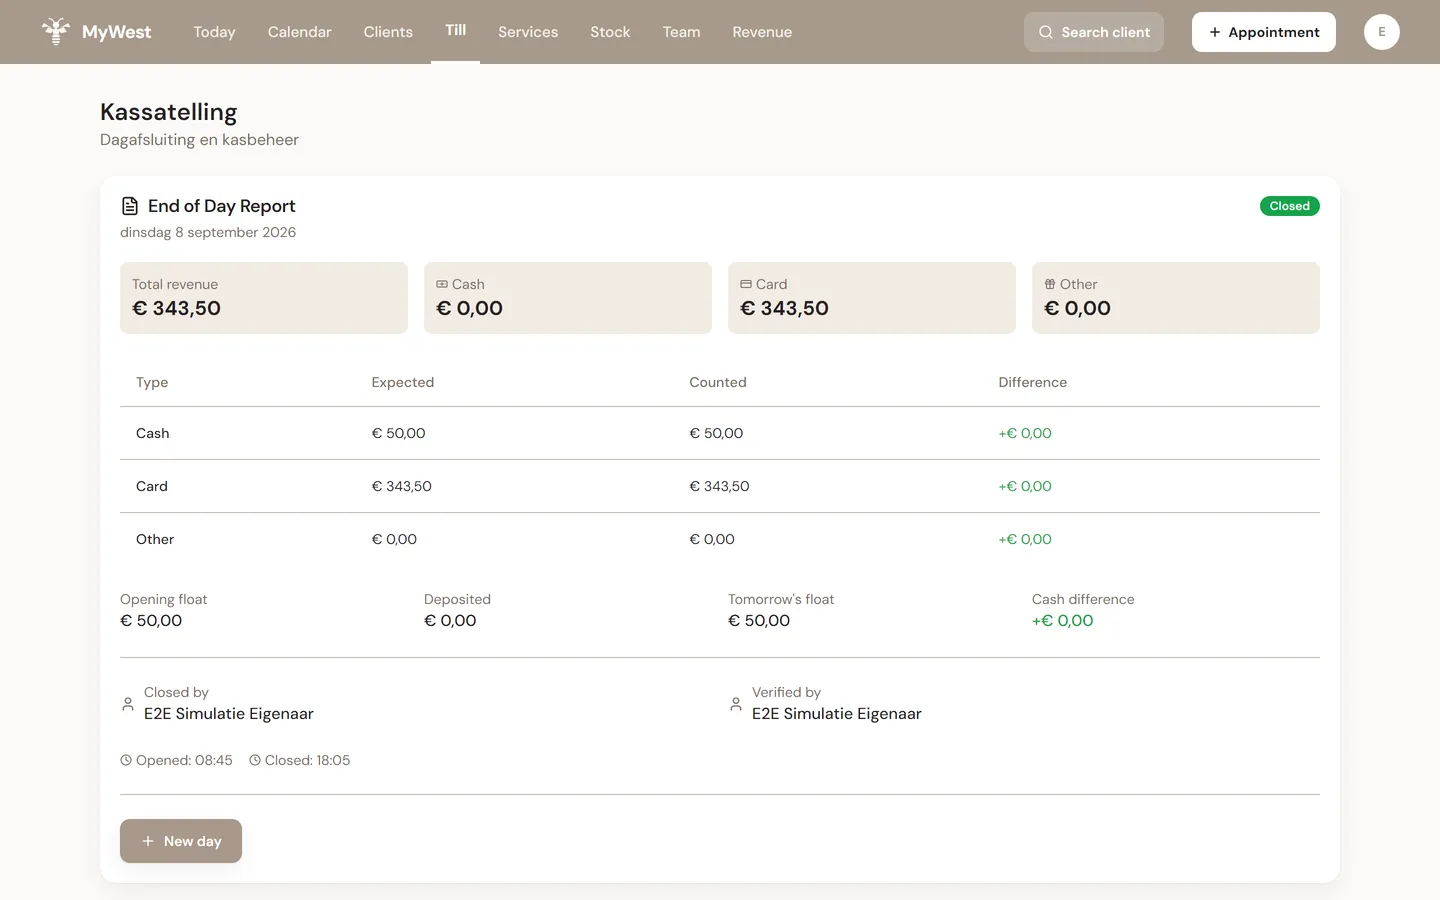Click the clock icon next to Opened: 08:45
The image size is (1440, 900).
point(126,760)
